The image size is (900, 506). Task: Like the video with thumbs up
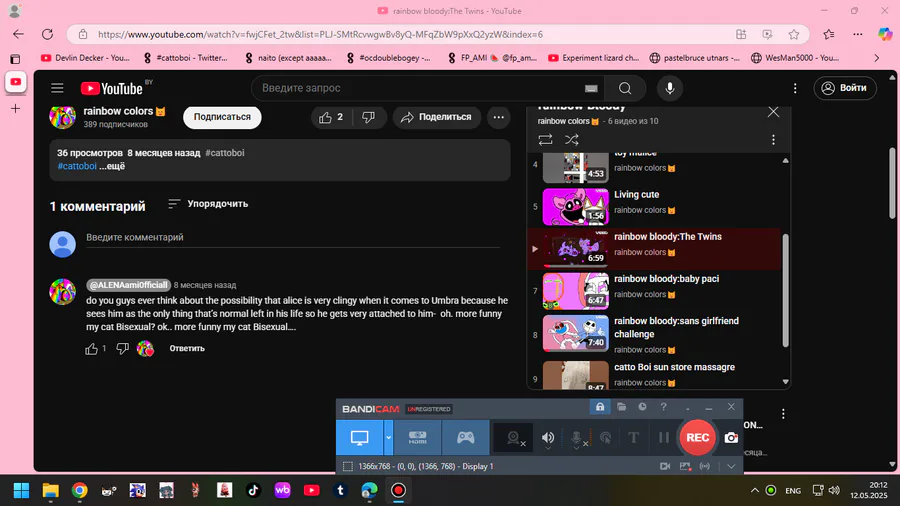(x=332, y=117)
